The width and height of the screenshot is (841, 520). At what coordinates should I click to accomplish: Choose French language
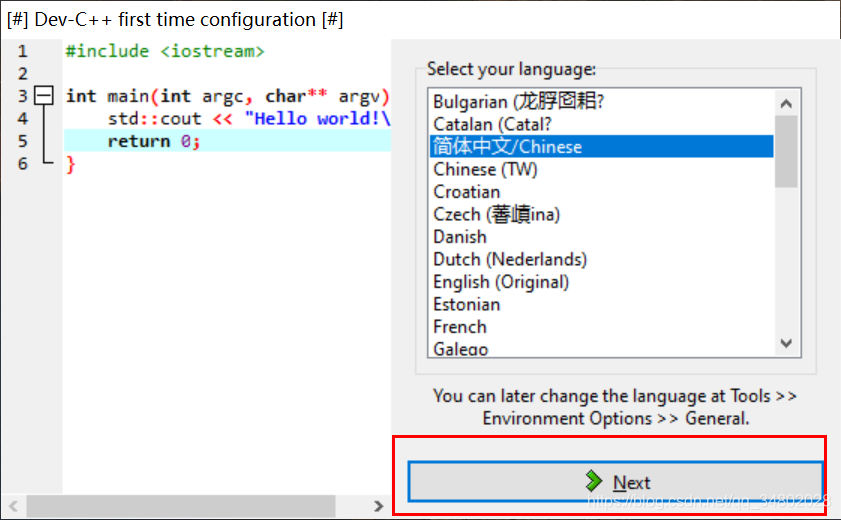(602, 327)
